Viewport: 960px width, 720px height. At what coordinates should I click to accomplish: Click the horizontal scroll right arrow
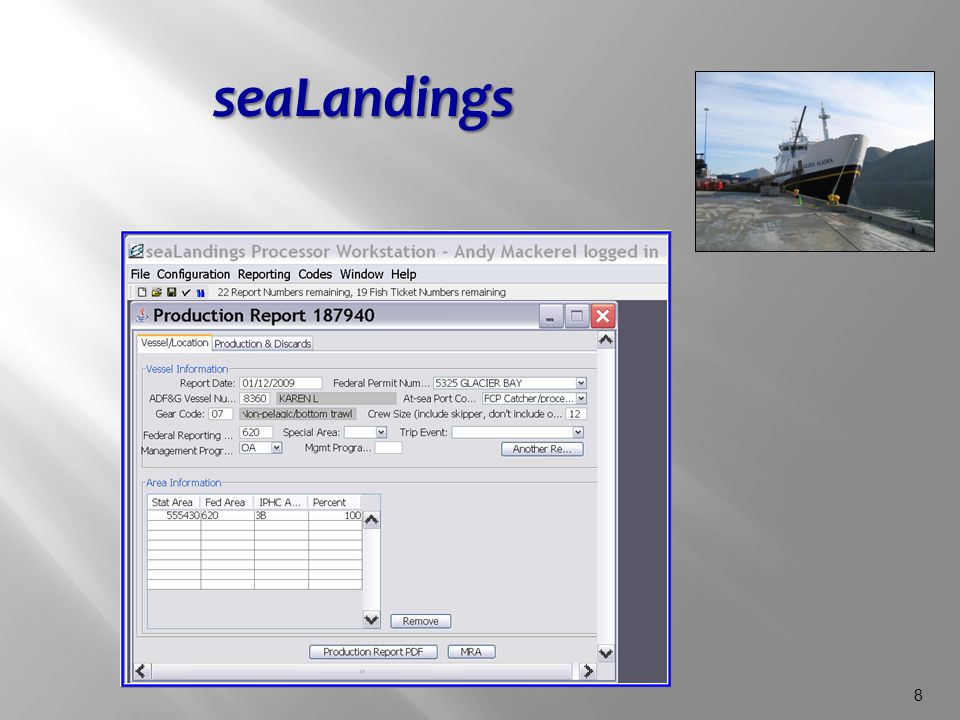[588, 671]
